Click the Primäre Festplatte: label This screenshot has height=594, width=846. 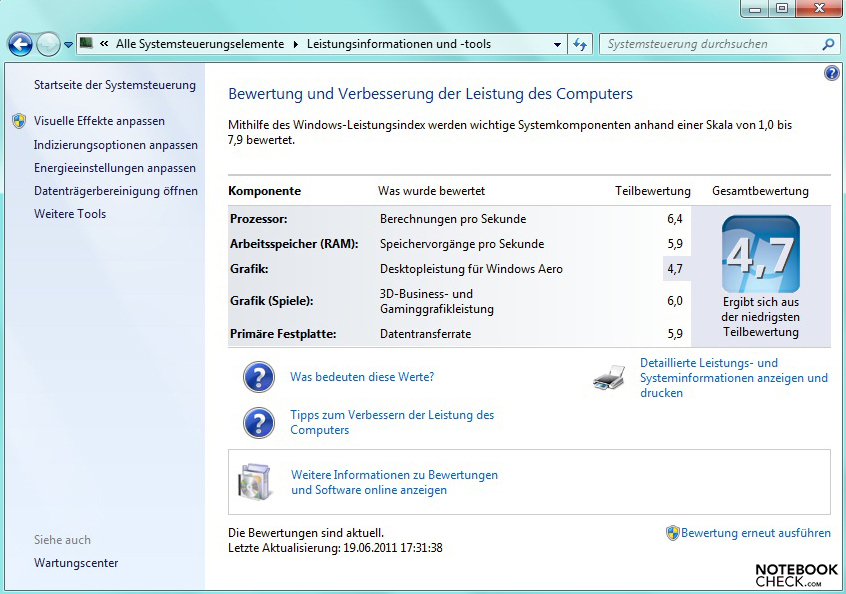click(283, 334)
